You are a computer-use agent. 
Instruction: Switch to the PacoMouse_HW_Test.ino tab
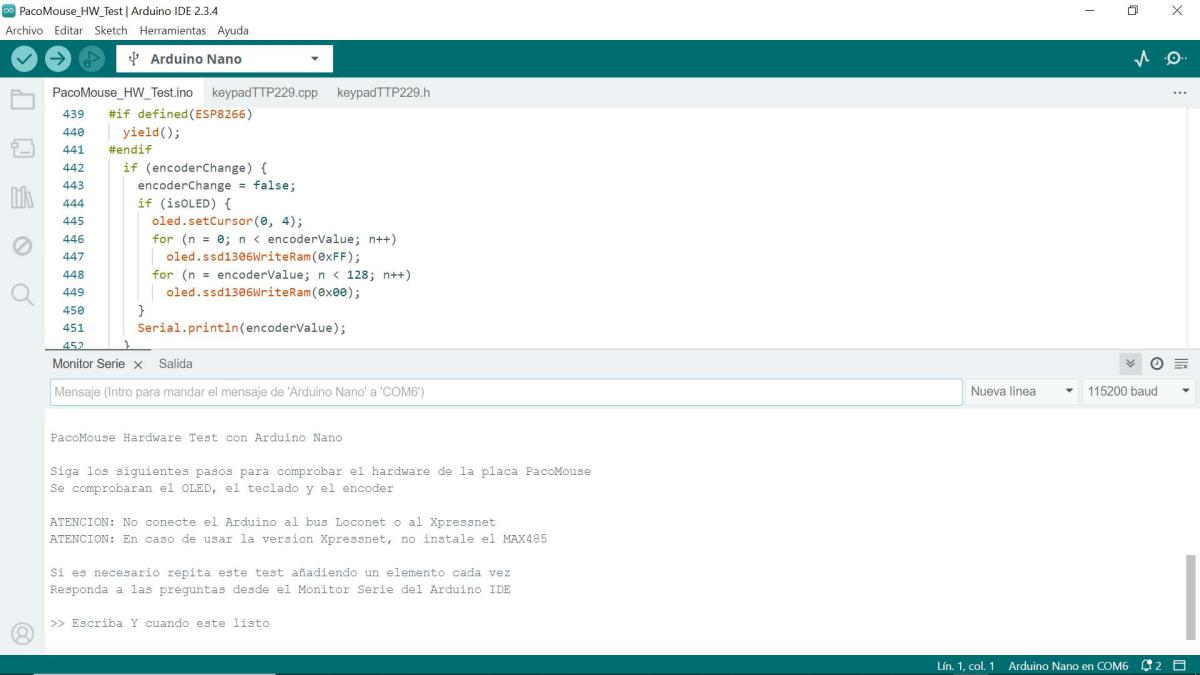pyautogui.click(x=123, y=93)
